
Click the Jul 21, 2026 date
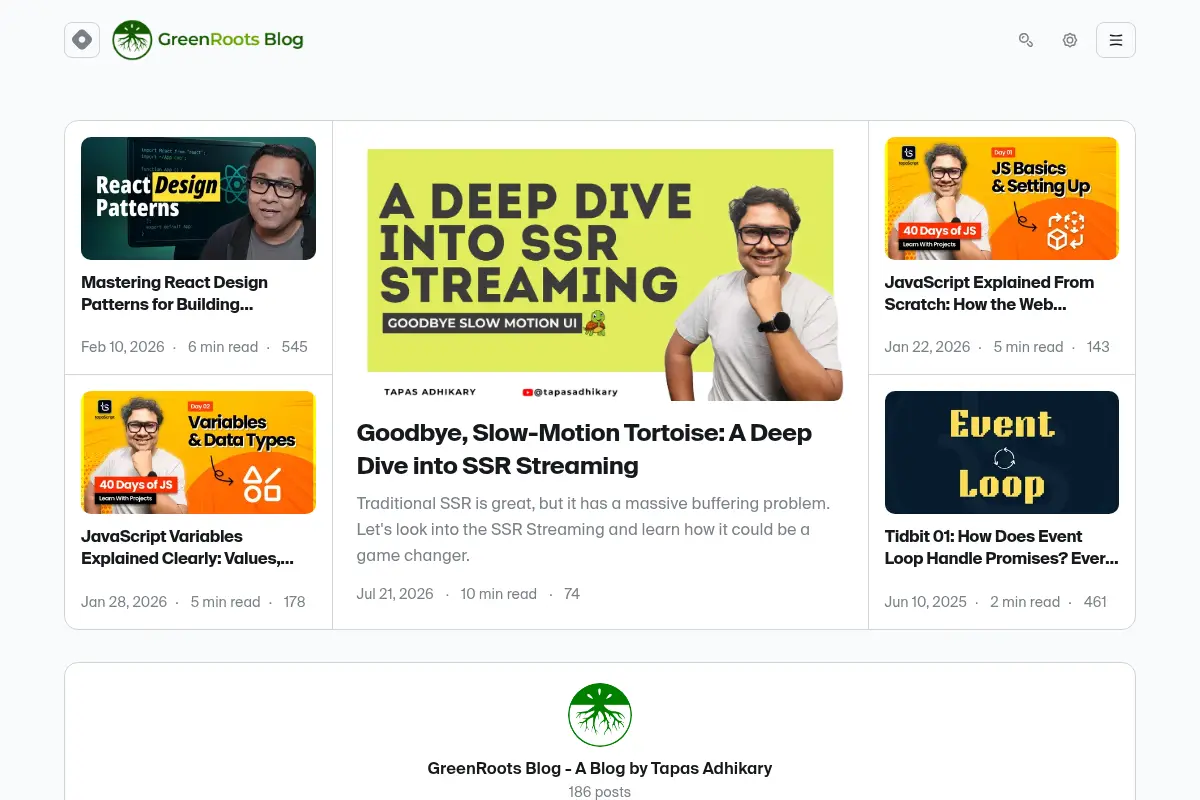(x=395, y=594)
